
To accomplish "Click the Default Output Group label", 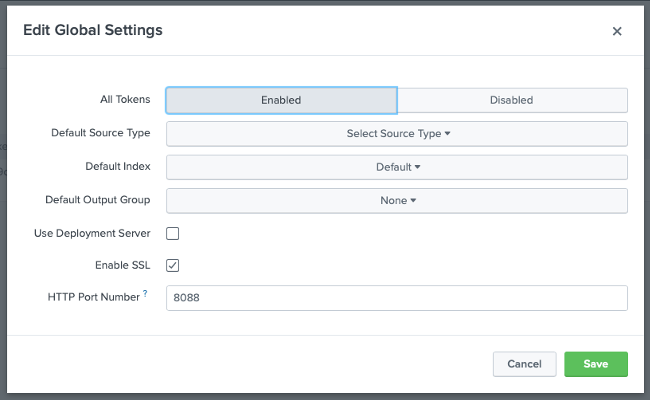I will click(97, 199).
